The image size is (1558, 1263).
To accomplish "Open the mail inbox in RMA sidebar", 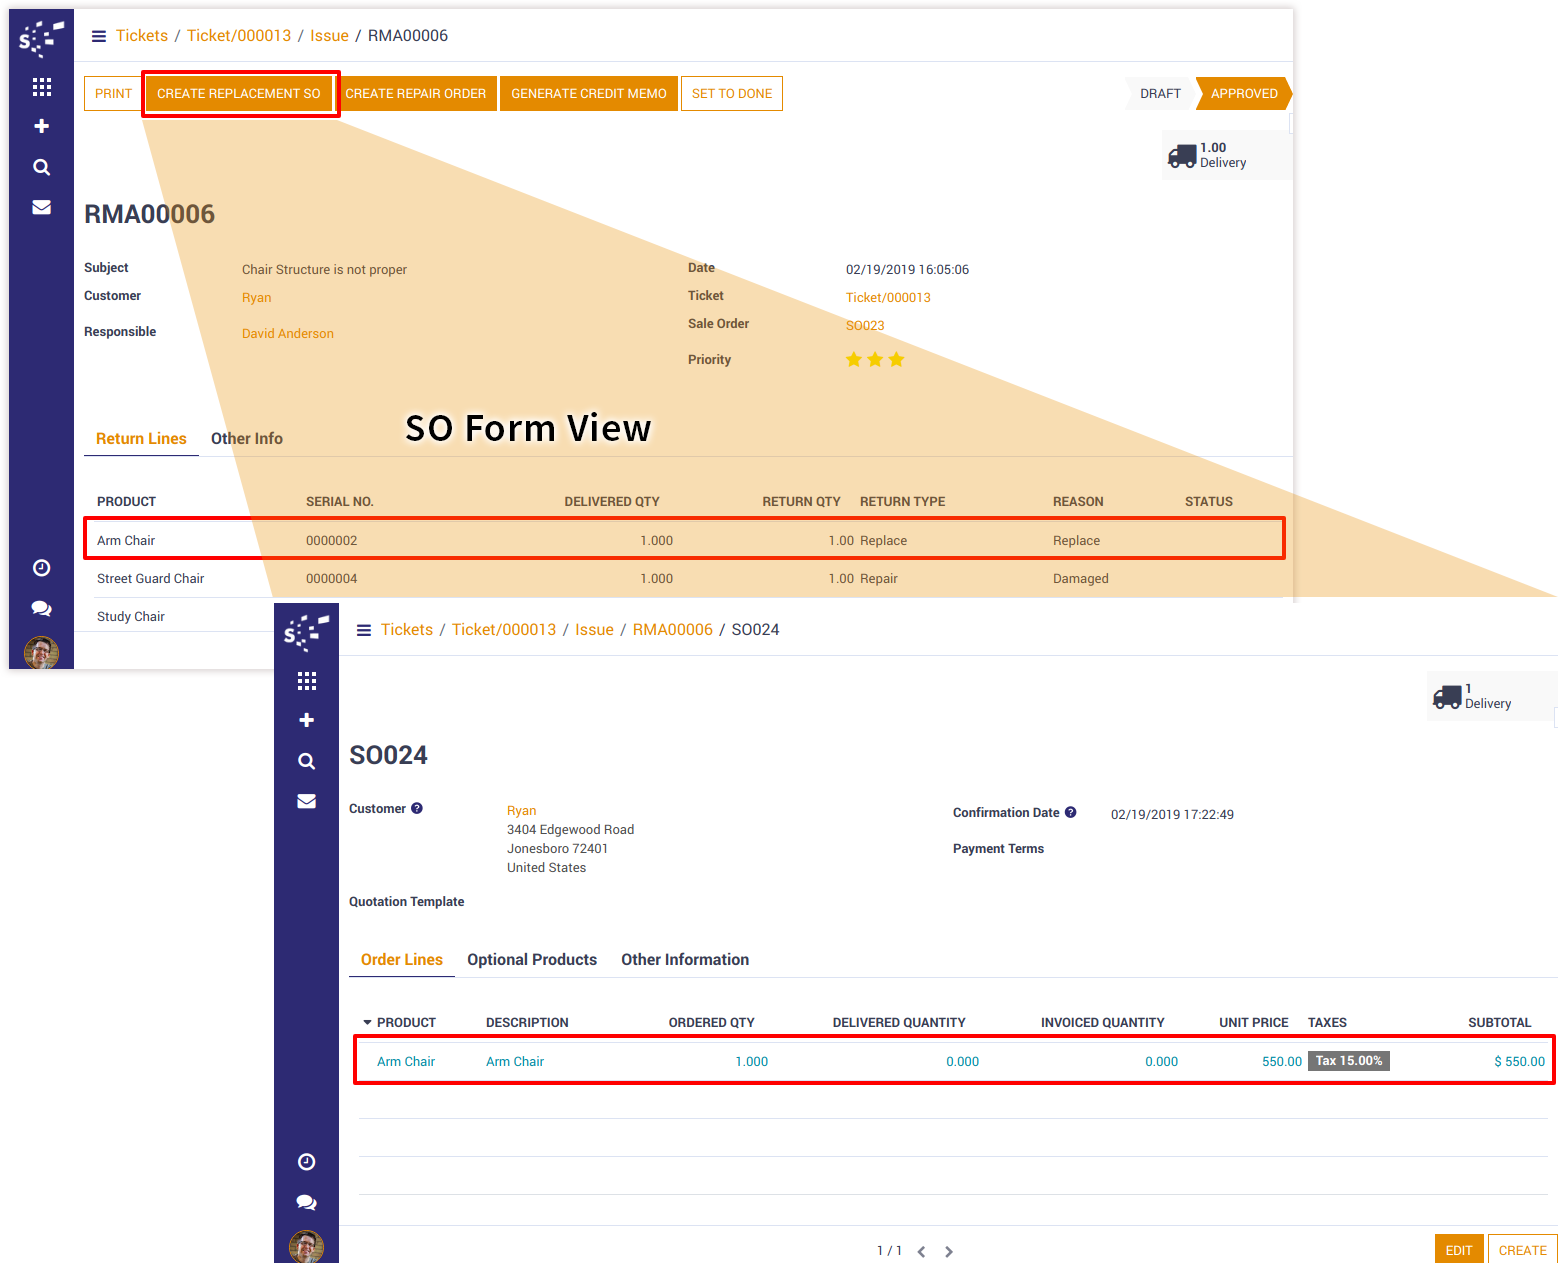I will 41,207.
